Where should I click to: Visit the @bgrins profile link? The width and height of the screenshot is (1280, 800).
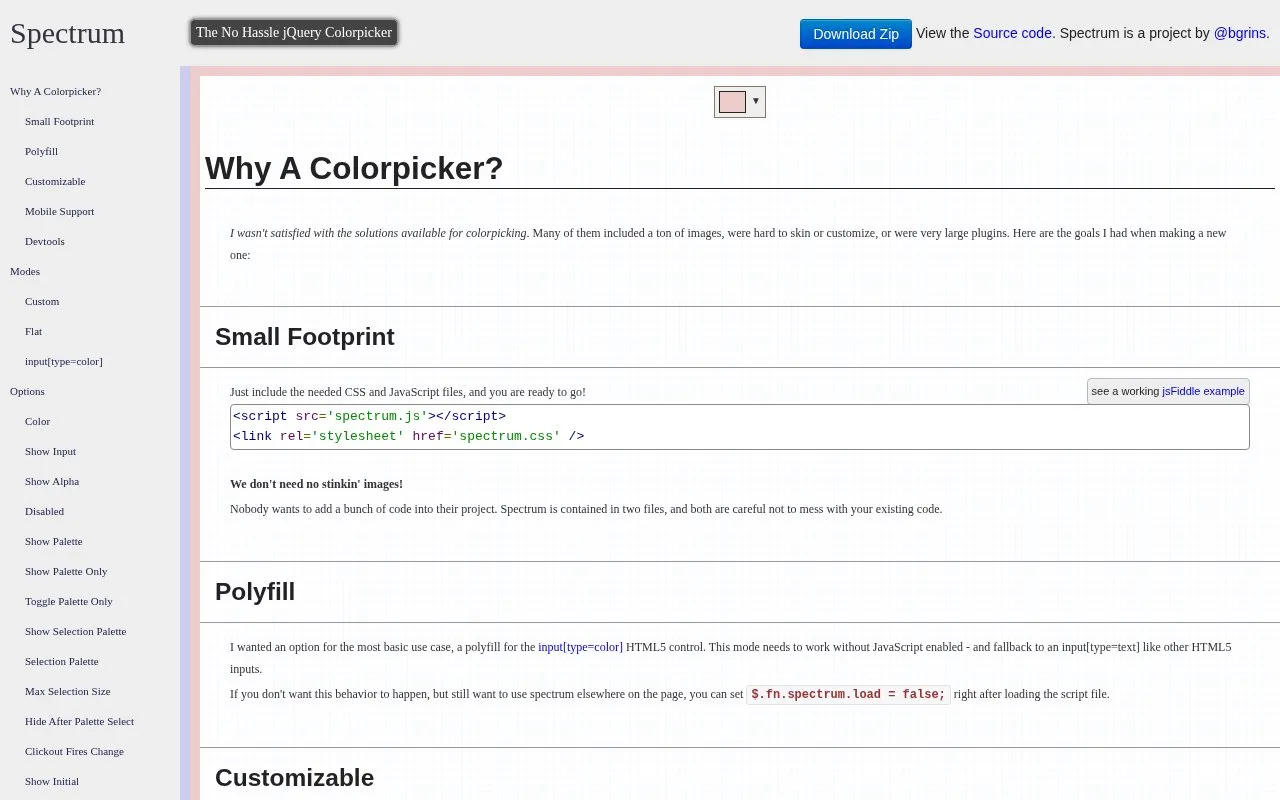tap(1240, 33)
